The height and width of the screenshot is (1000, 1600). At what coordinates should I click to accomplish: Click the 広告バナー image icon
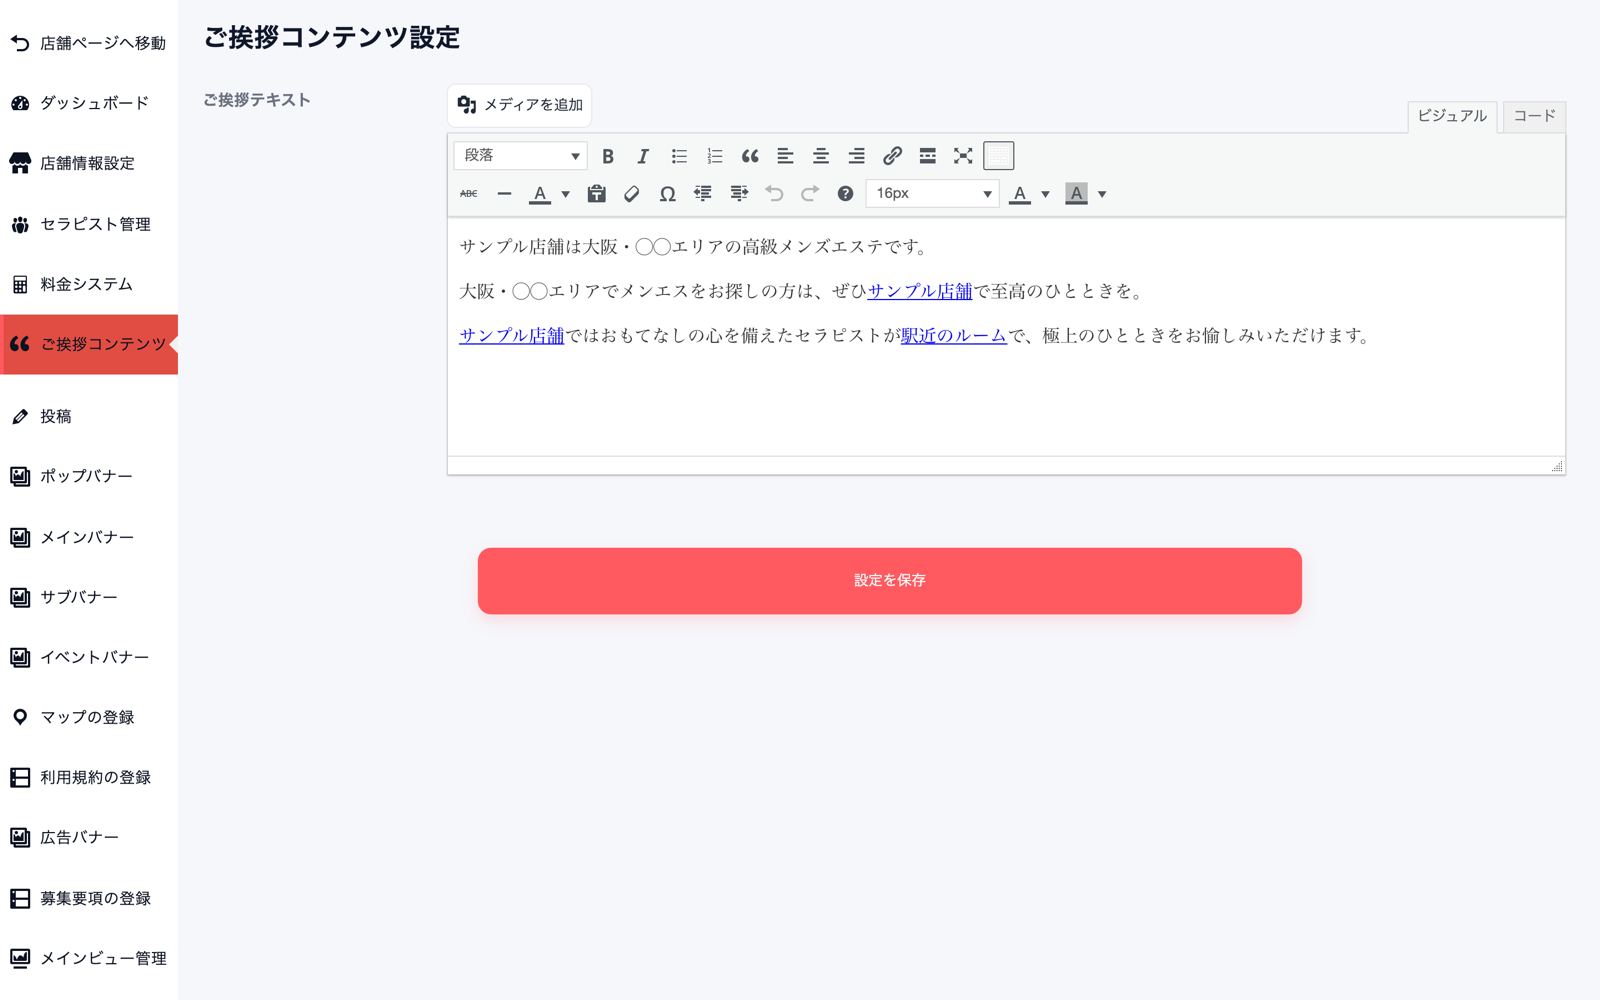point(20,837)
